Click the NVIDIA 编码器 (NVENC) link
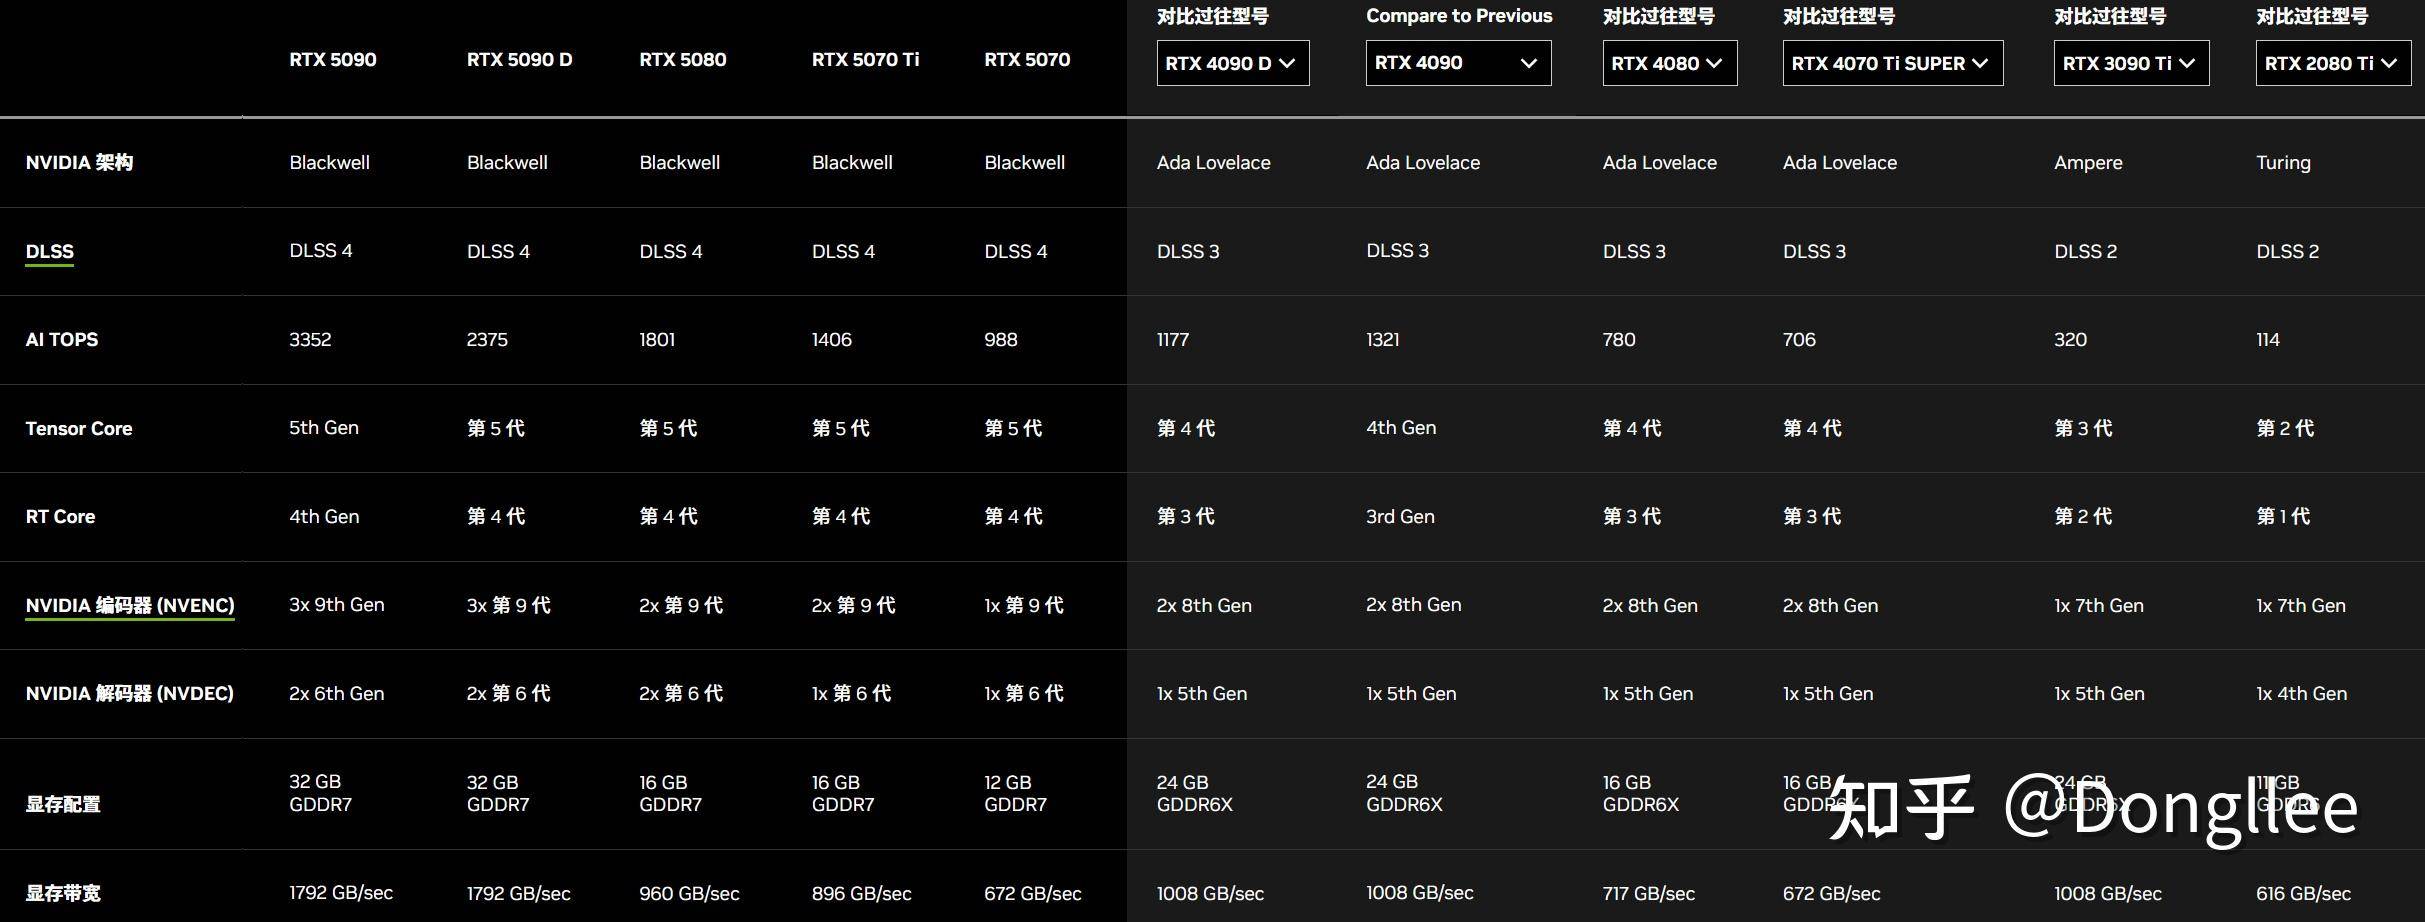 [x=130, y=606]
